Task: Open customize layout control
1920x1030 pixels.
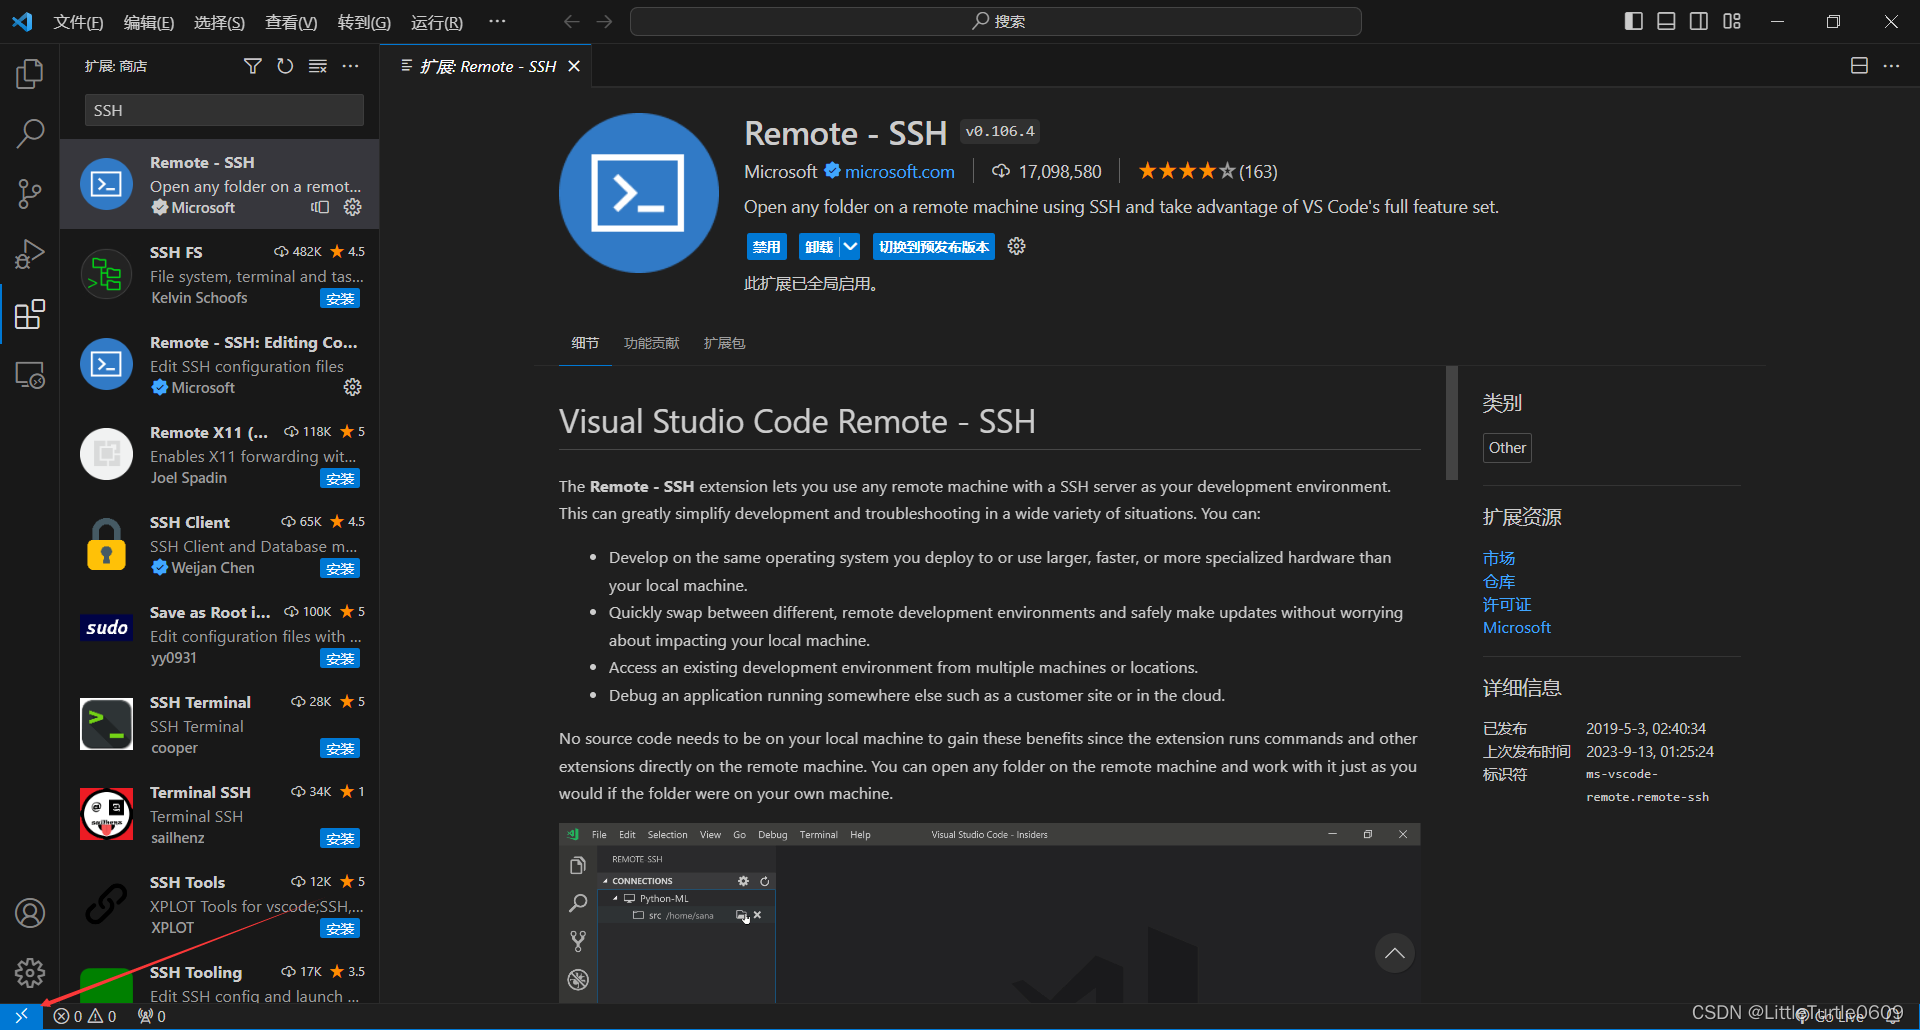Action: [1732, 21]
